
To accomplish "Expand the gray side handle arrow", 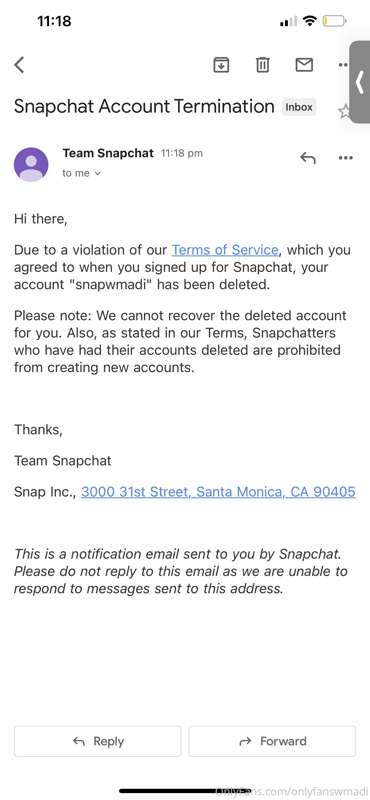I will (x=360, y=82).
